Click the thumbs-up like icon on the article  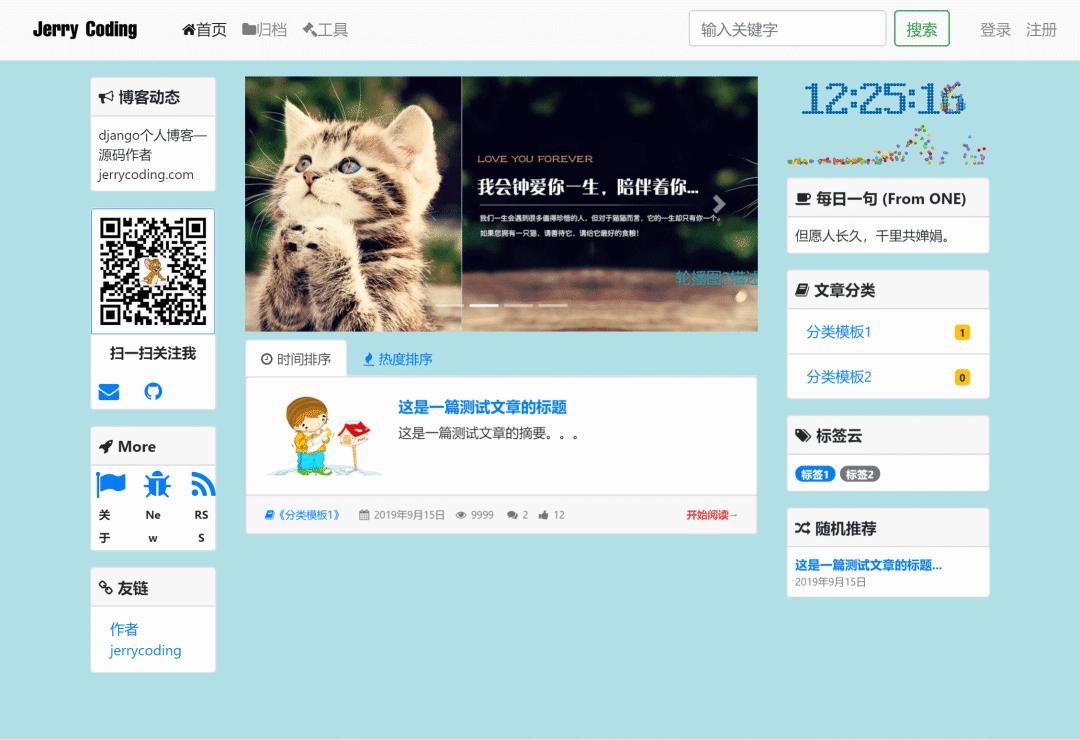click(x=541, y=515)
